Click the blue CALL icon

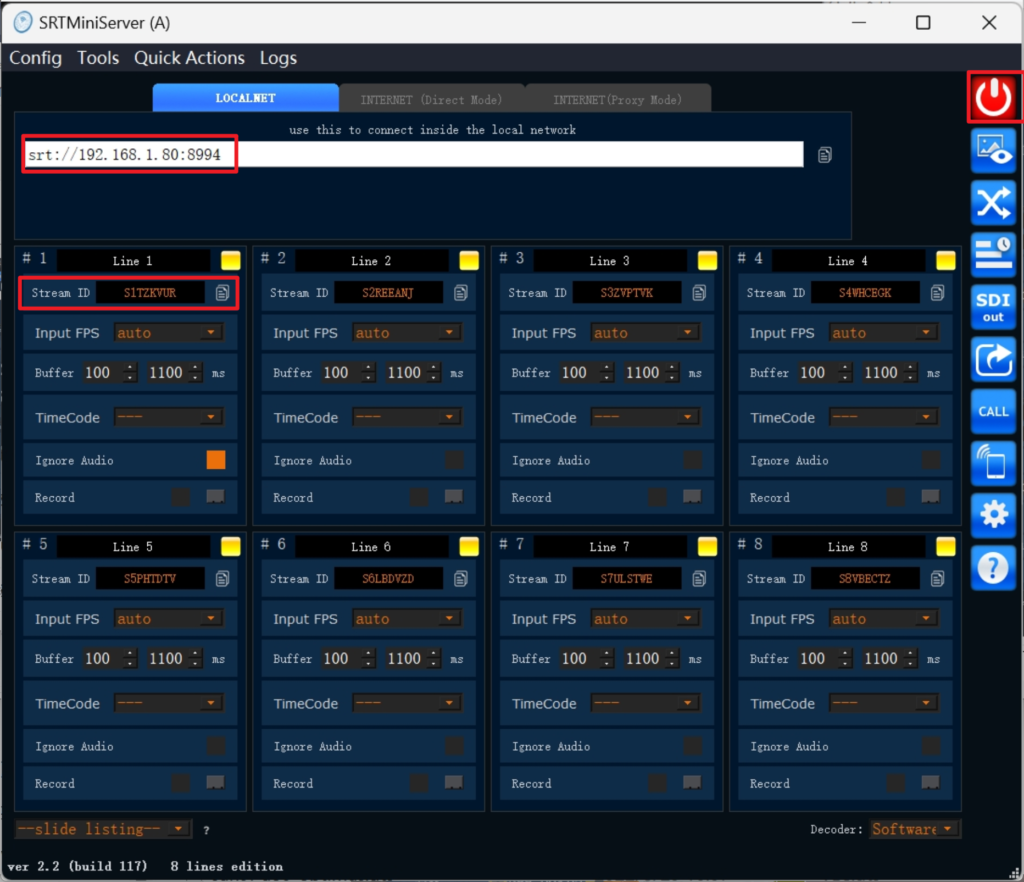(x=993, y=411)
